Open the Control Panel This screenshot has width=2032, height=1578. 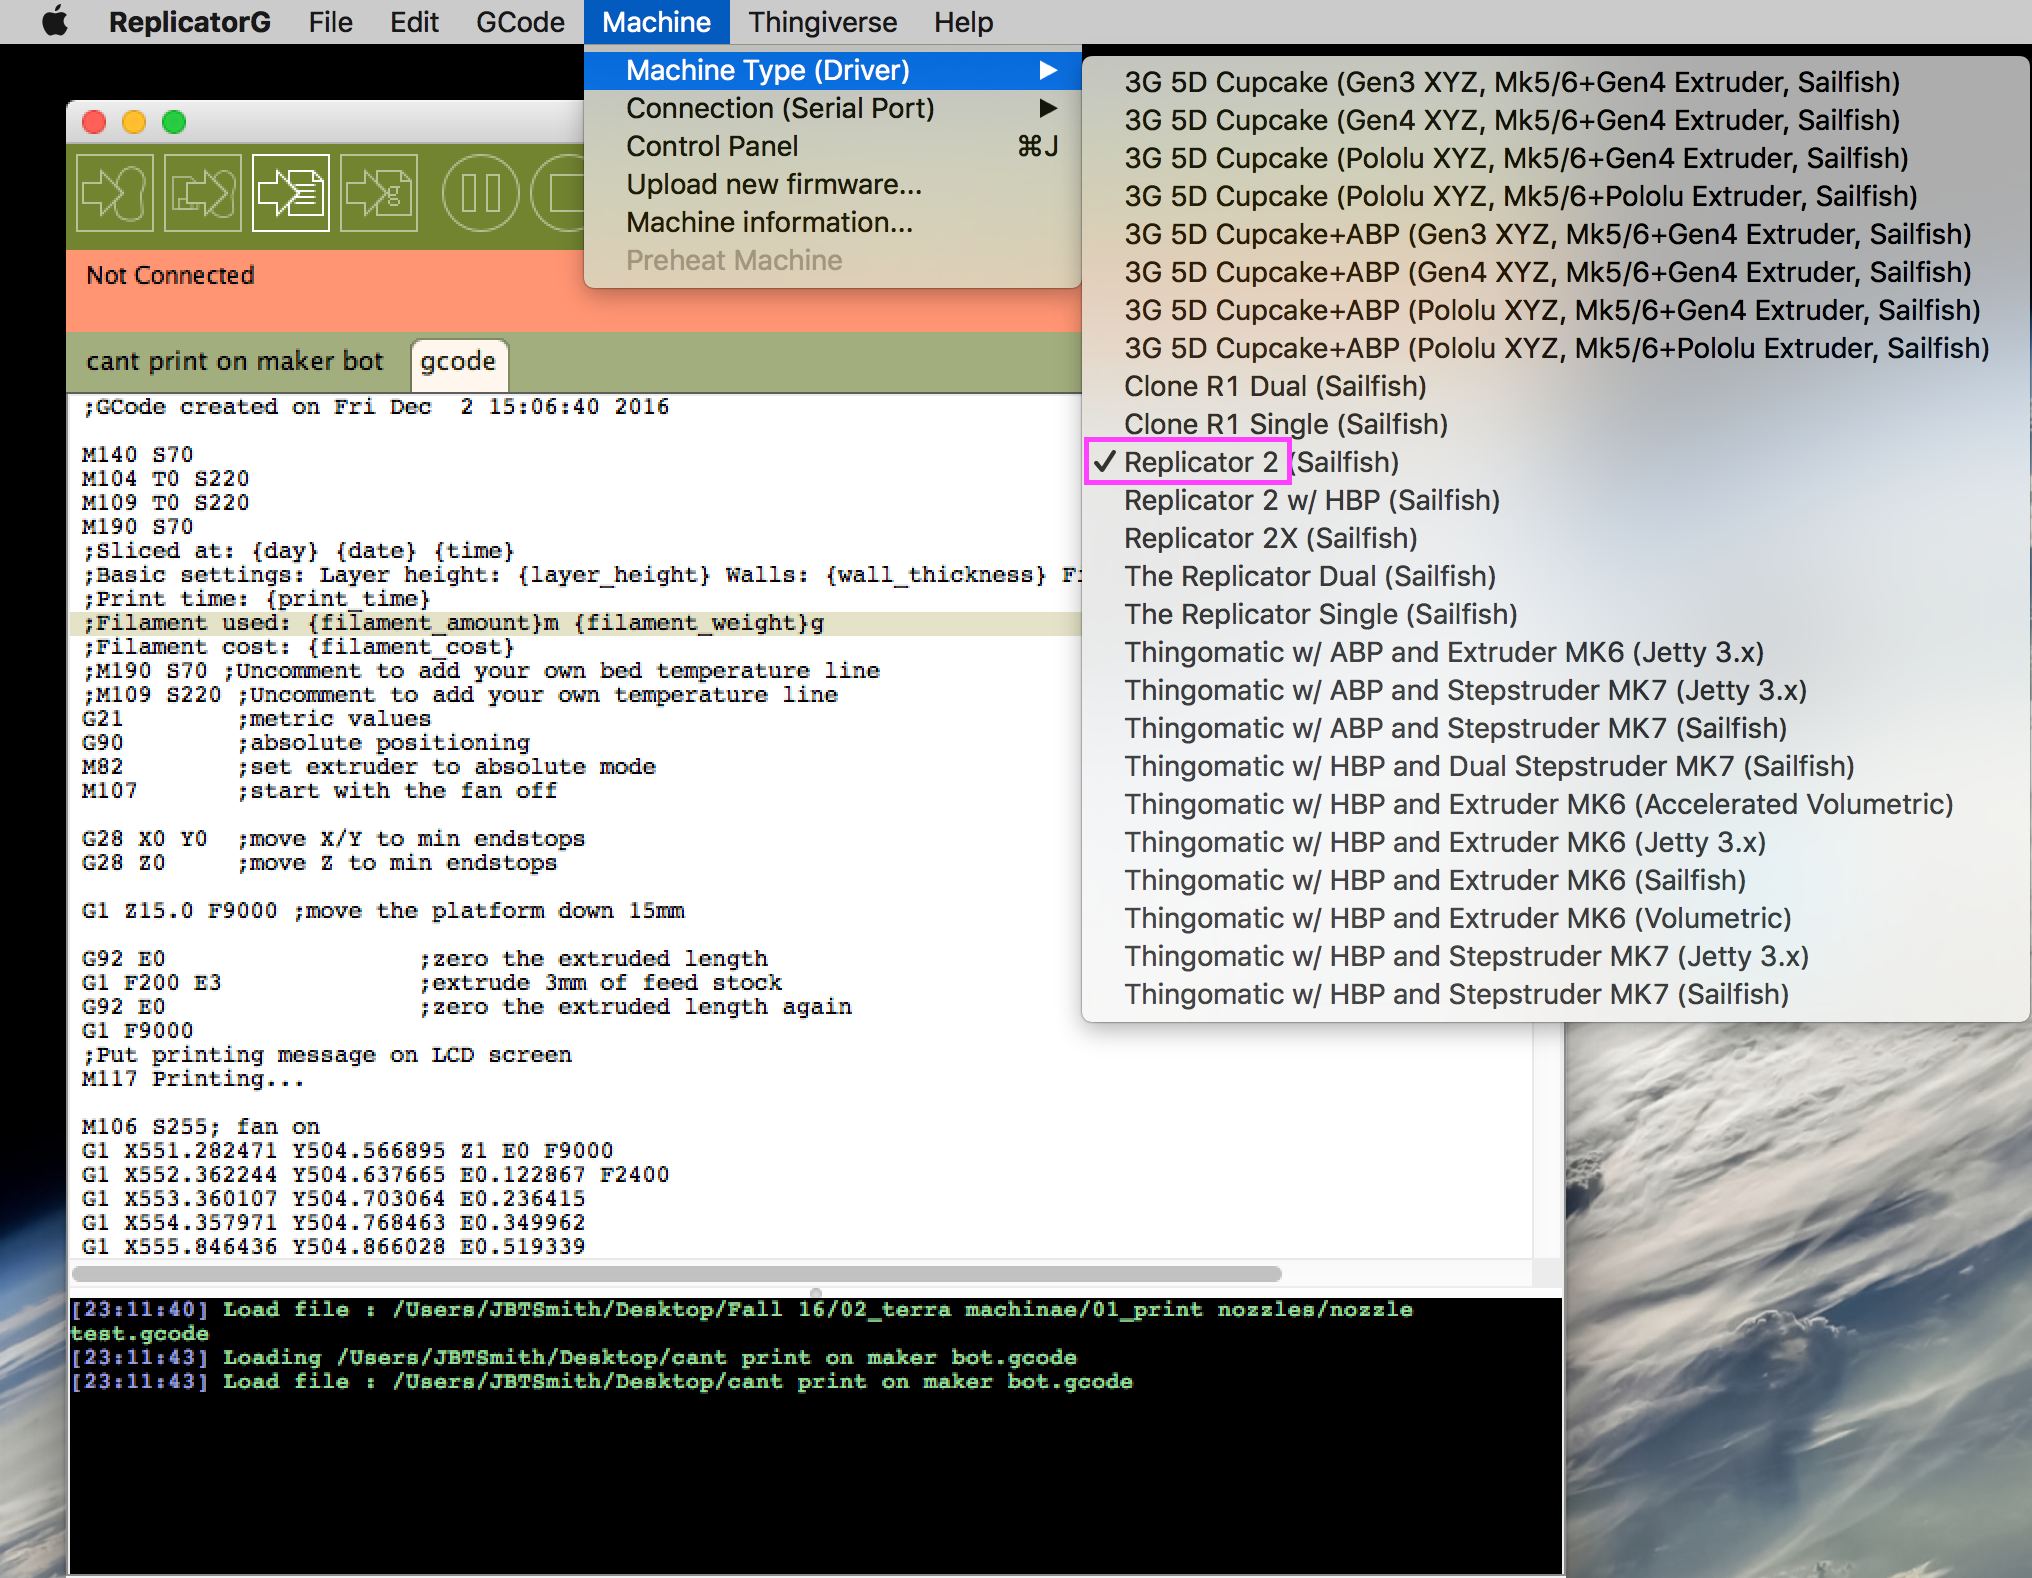(x=711, y=146)
